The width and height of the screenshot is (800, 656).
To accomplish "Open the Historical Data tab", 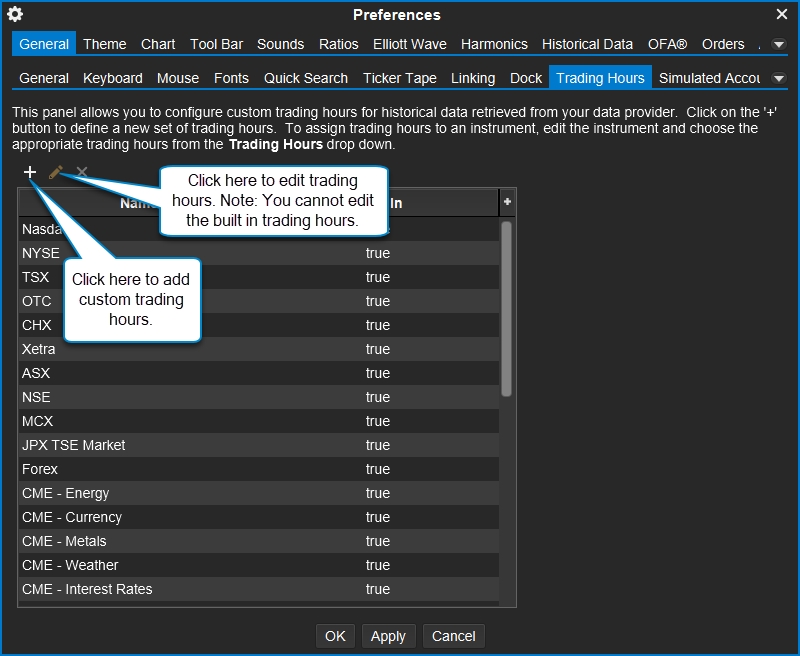I will pos(587,44).
